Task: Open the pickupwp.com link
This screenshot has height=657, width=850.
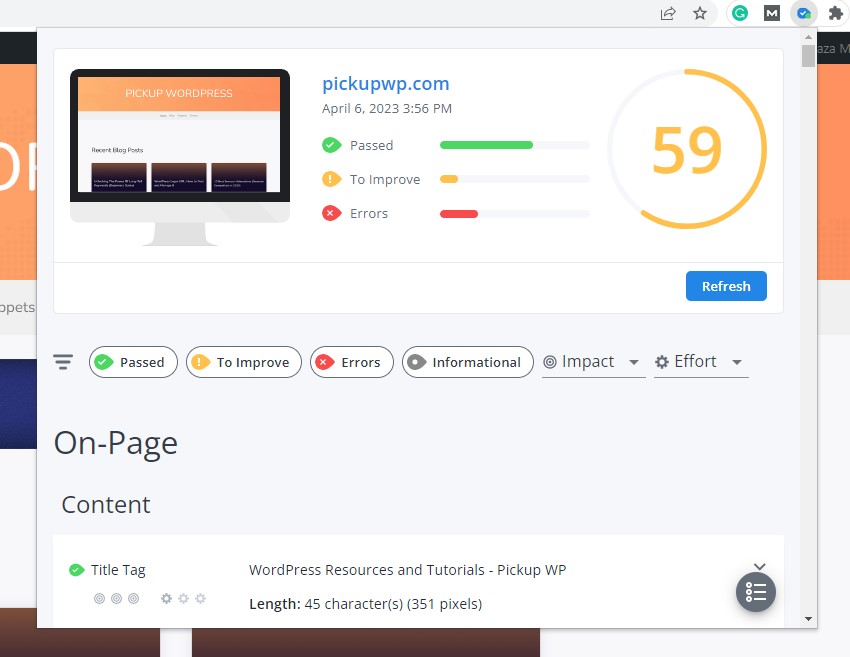Action: [385, 83]
